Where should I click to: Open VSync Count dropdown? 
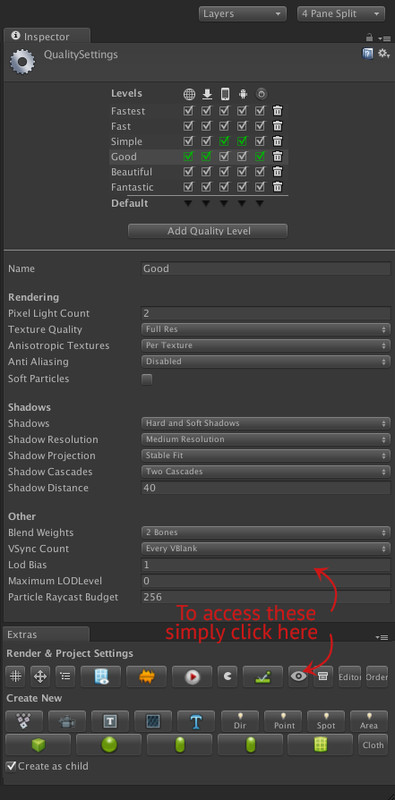tap(266, 549)
